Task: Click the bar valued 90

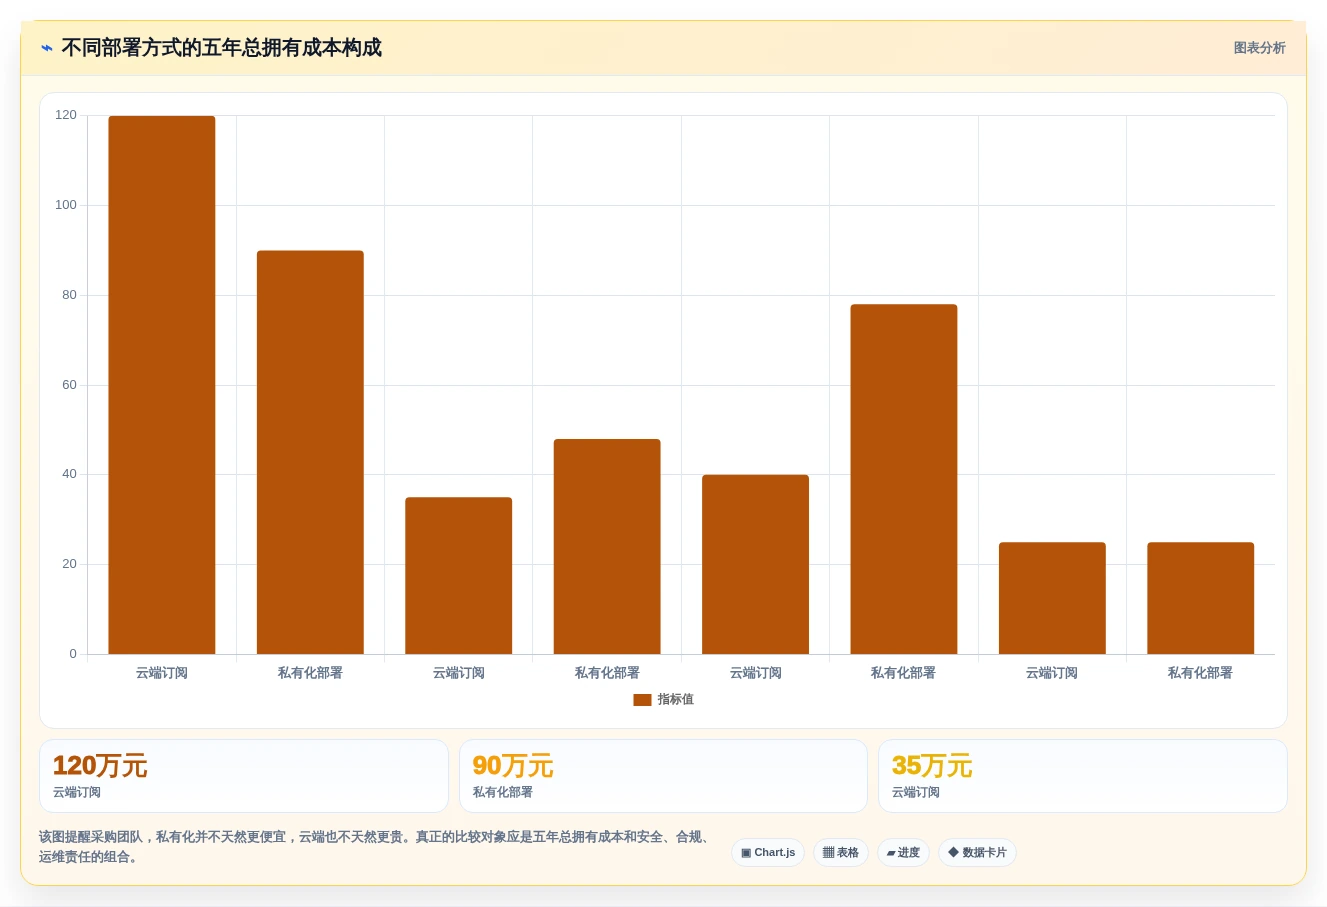Action: (310, 452)
